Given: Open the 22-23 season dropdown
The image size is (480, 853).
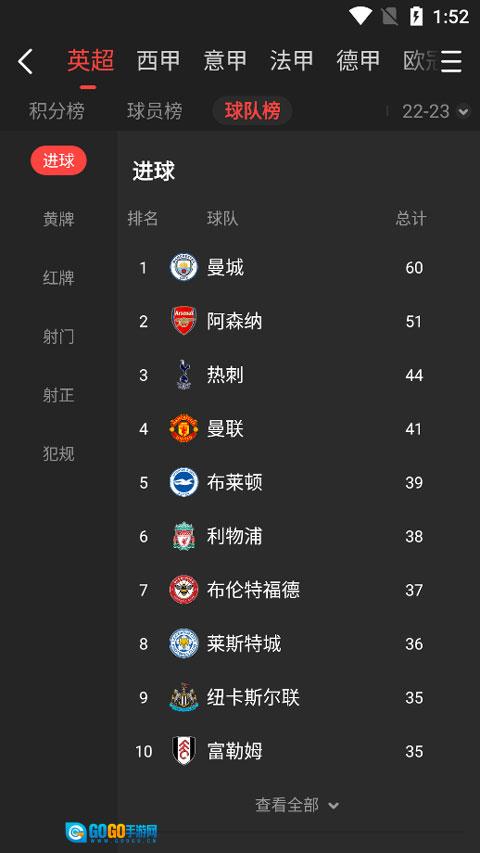Looking at the screenshot, I should (435, 112).
